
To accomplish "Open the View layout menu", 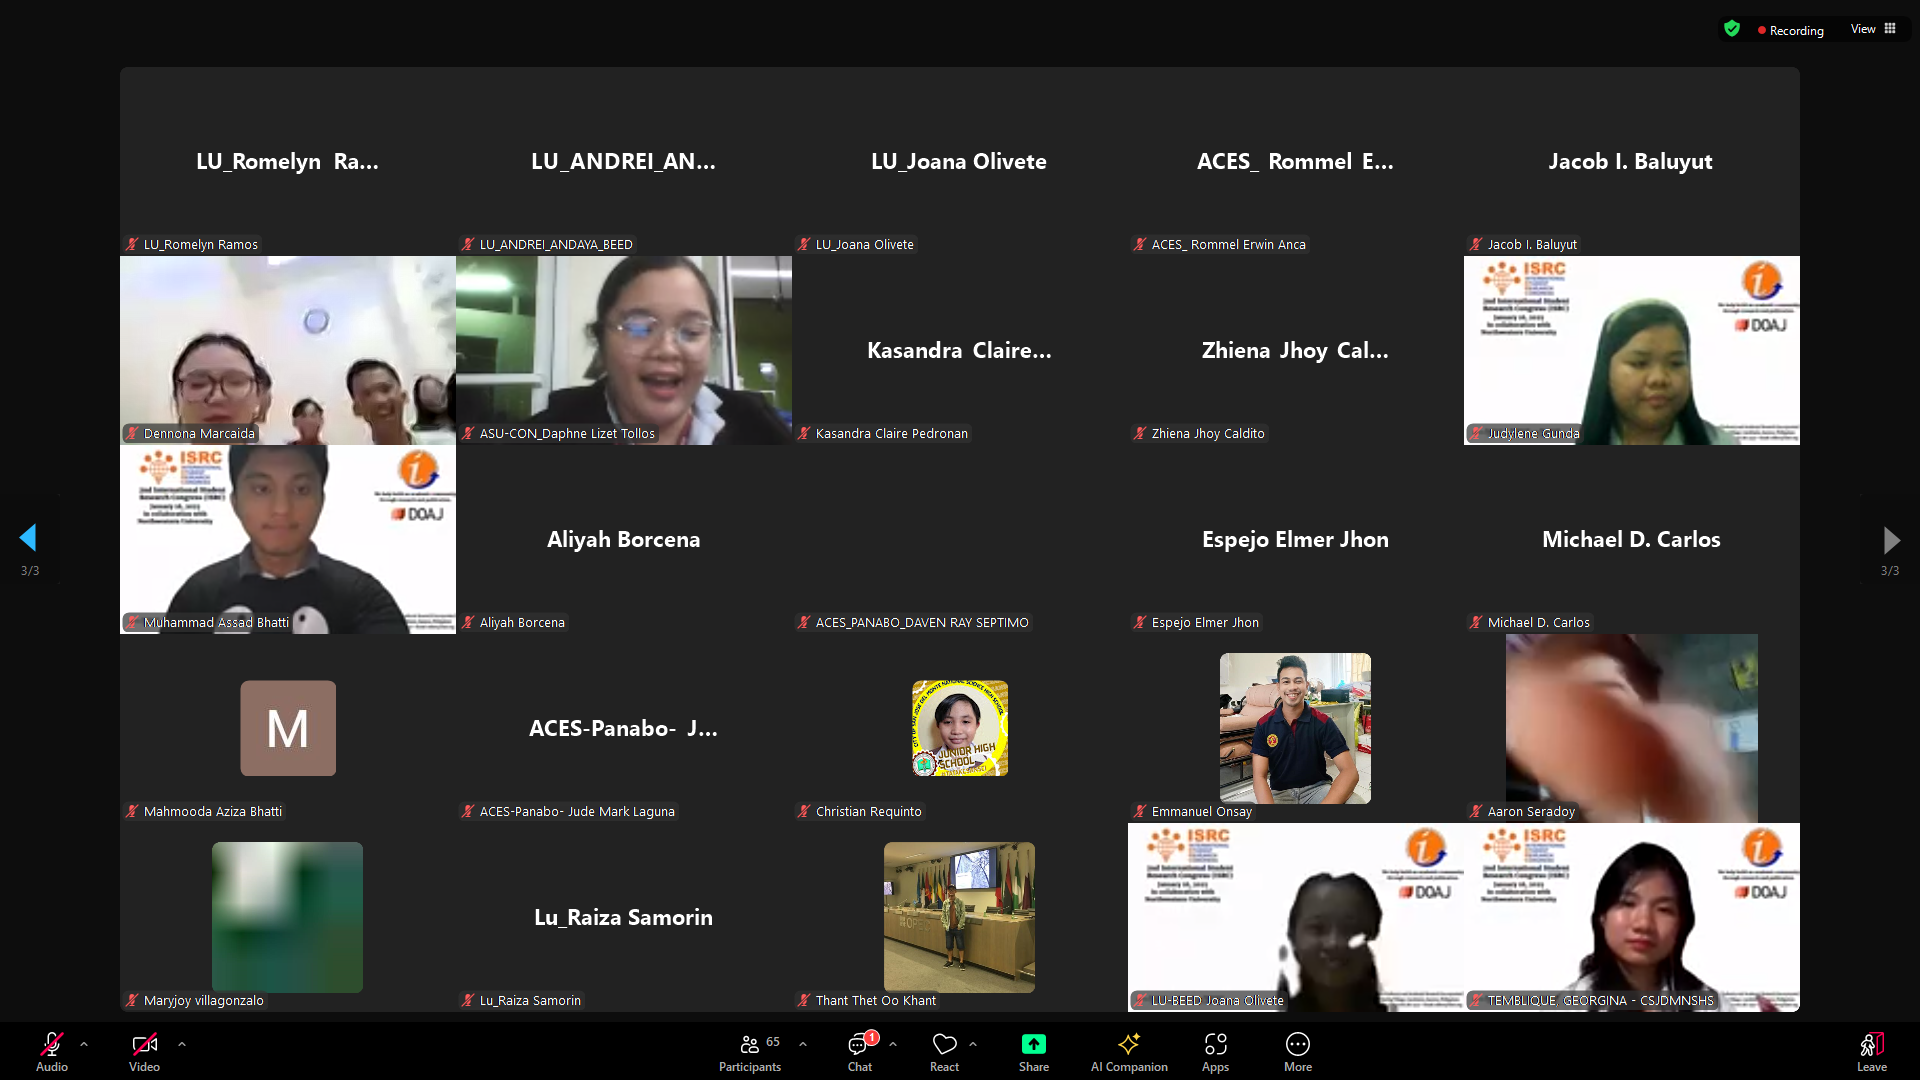I will [x=1873, y=29].
